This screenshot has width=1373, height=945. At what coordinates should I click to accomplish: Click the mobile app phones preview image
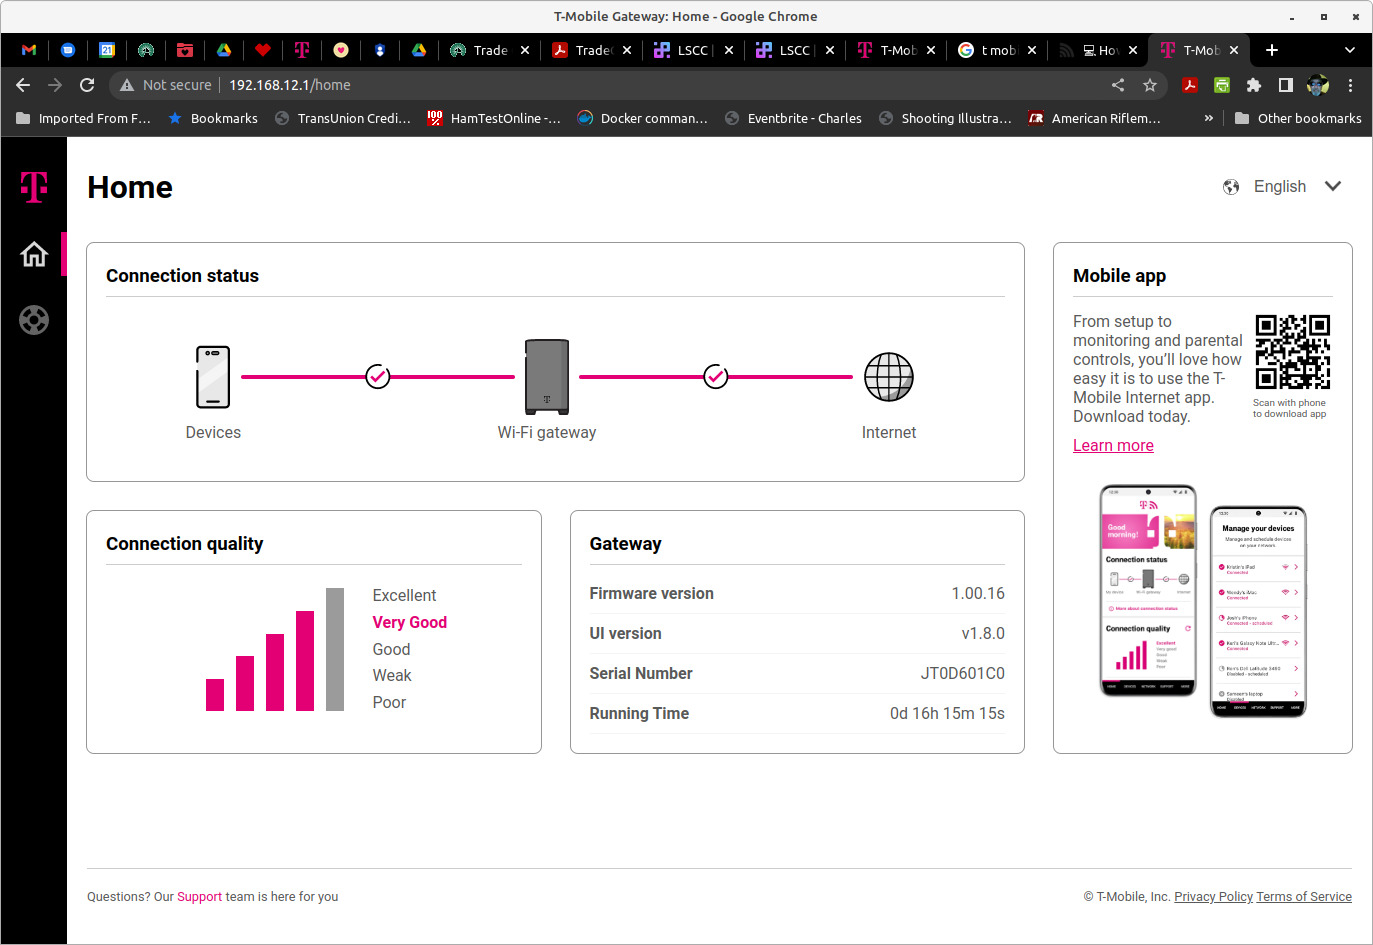1203,601
